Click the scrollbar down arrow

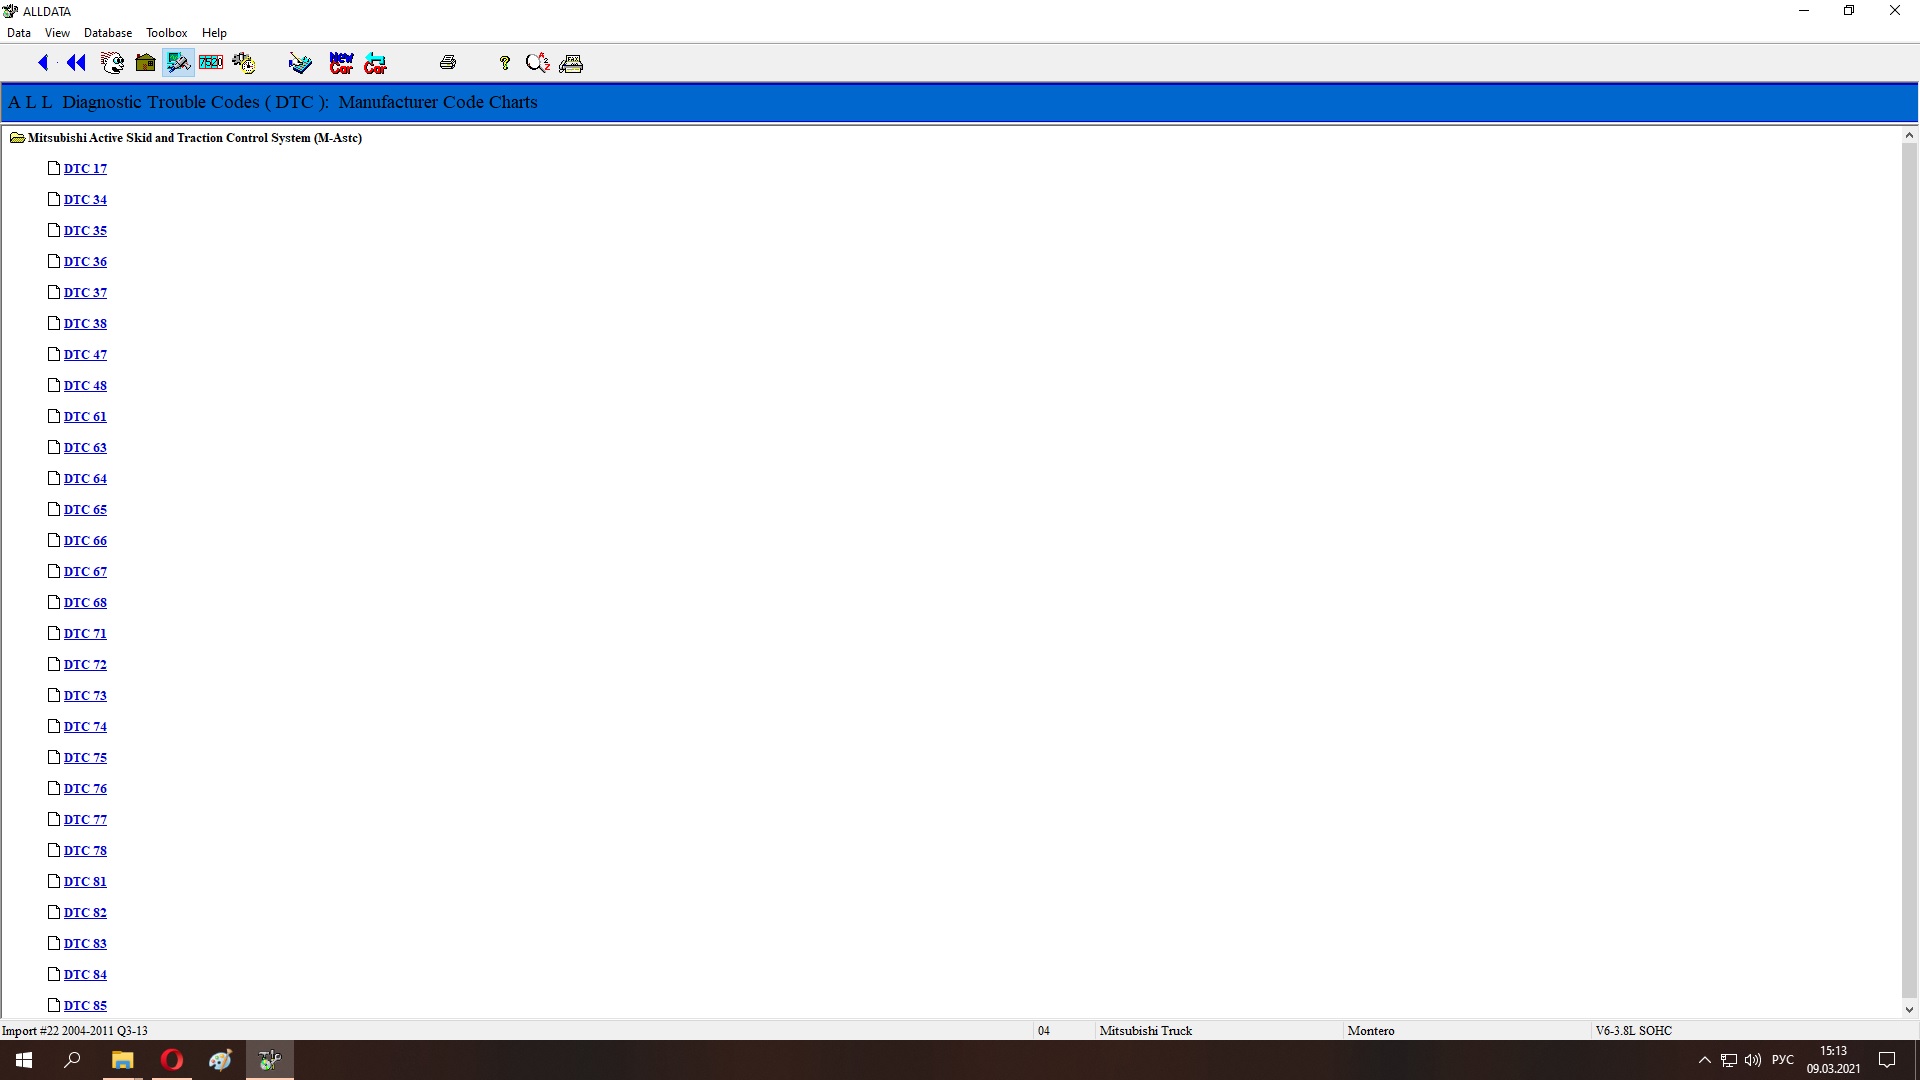(x=1909, y=1010)
